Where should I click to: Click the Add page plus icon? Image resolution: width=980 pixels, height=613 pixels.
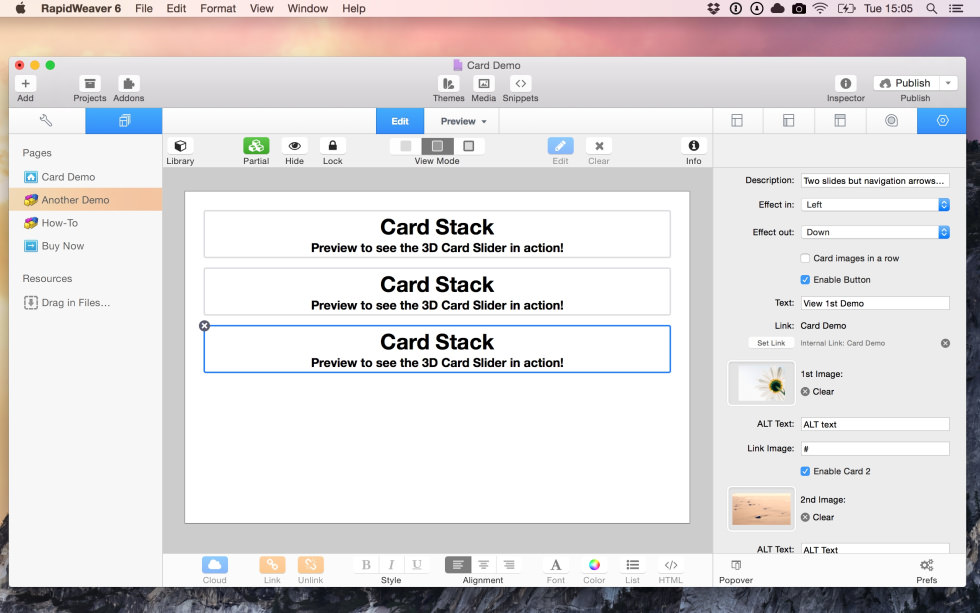point(26,84)
